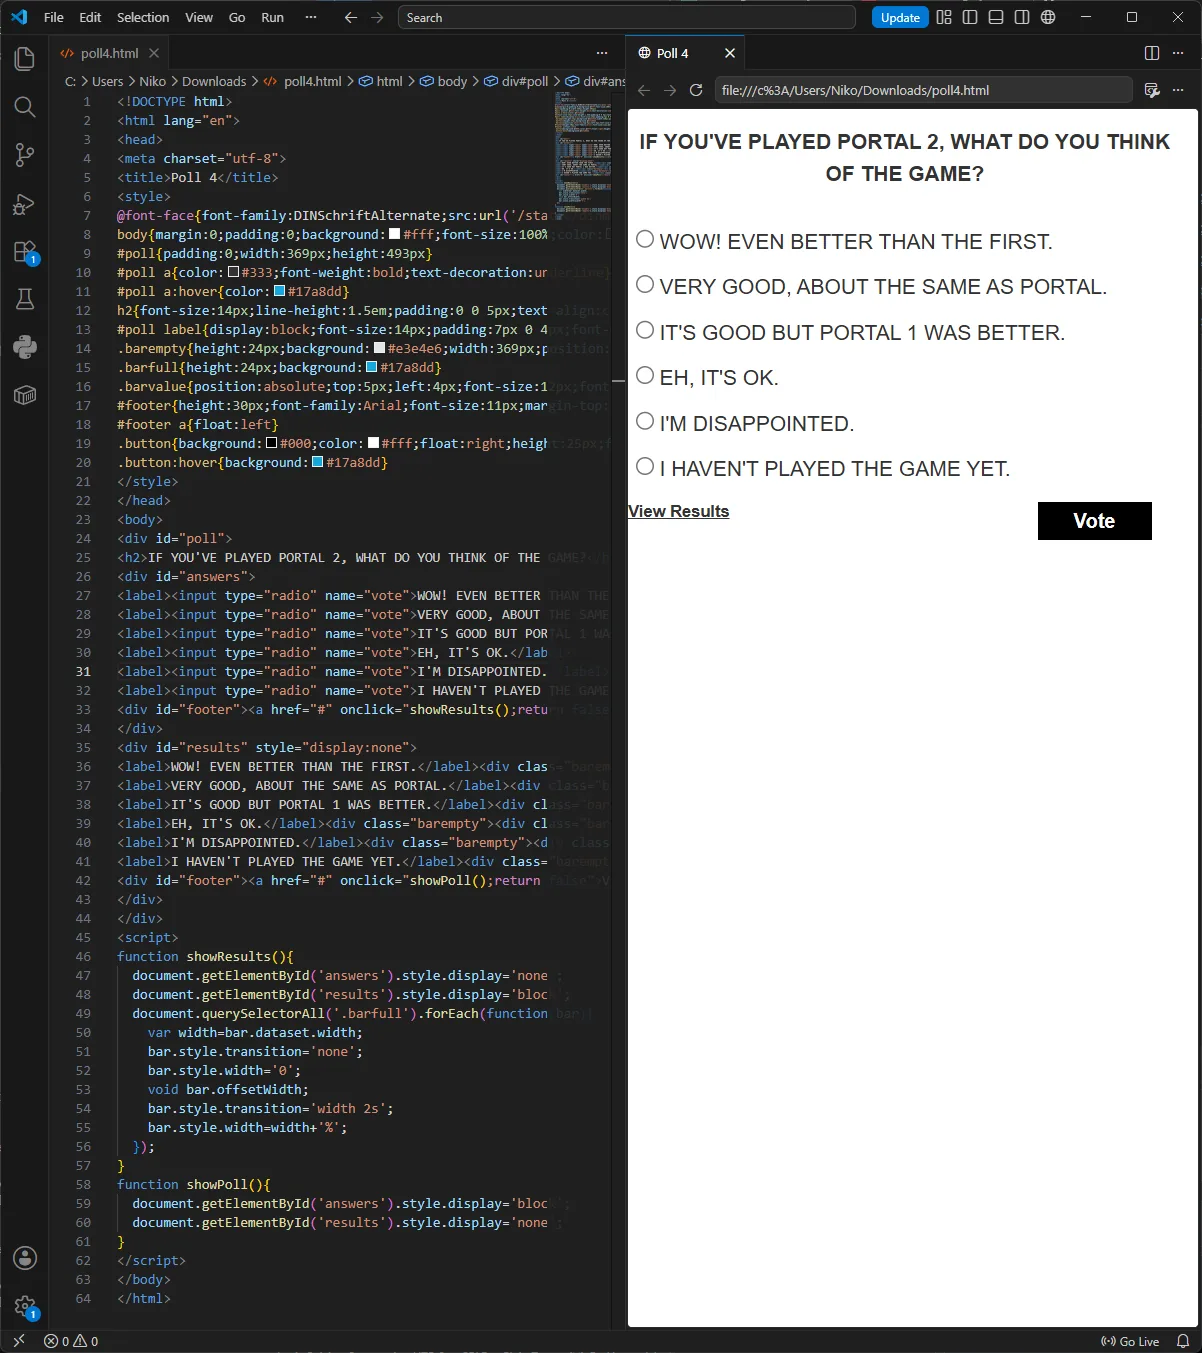Open notifications bell in status bar
Image resolution: width=1202 pixels, height=1353 pixels.
click(x=1183, y=1341)
